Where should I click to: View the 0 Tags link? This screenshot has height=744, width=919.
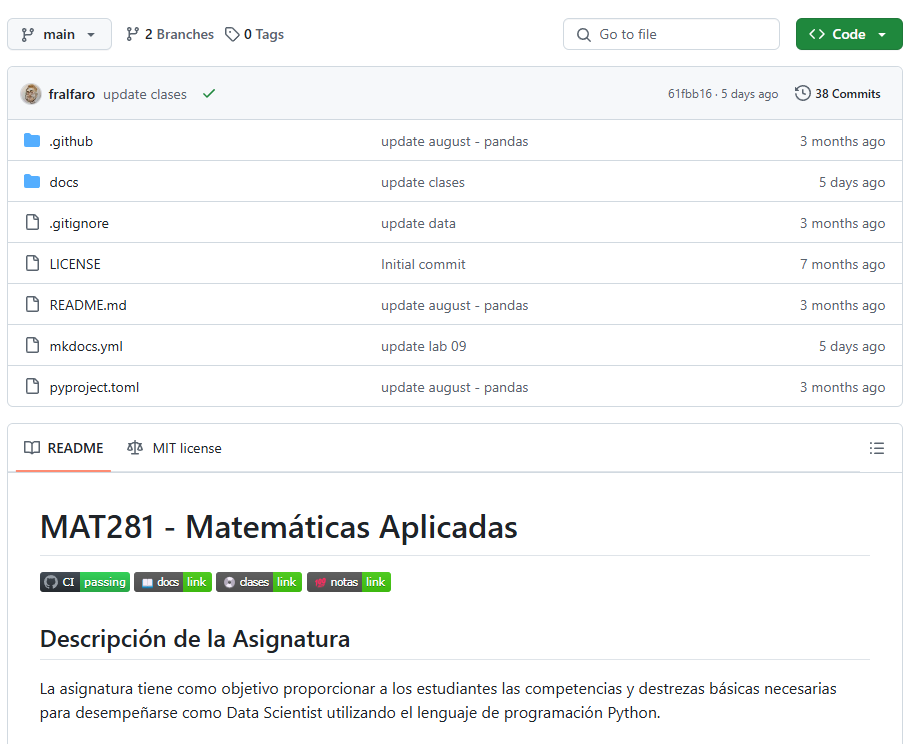[x=255, y=34]
